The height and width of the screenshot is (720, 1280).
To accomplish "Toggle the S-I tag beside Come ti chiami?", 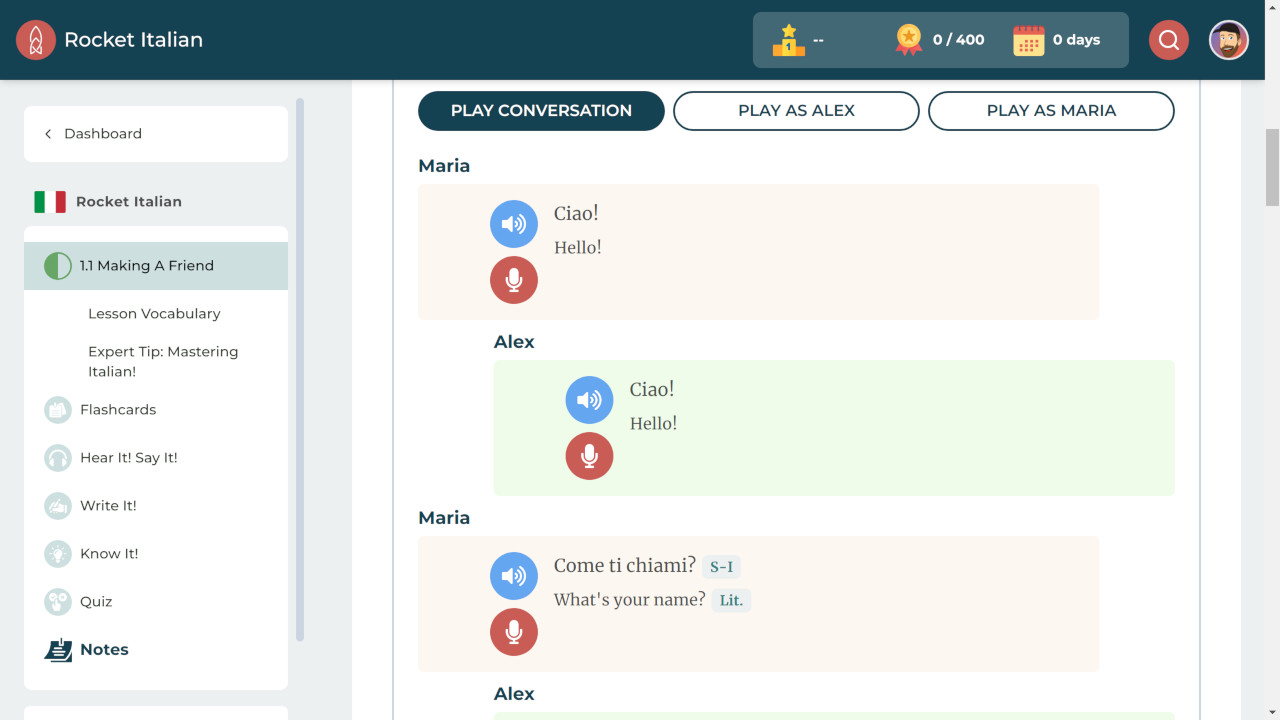I will [721, 567].
